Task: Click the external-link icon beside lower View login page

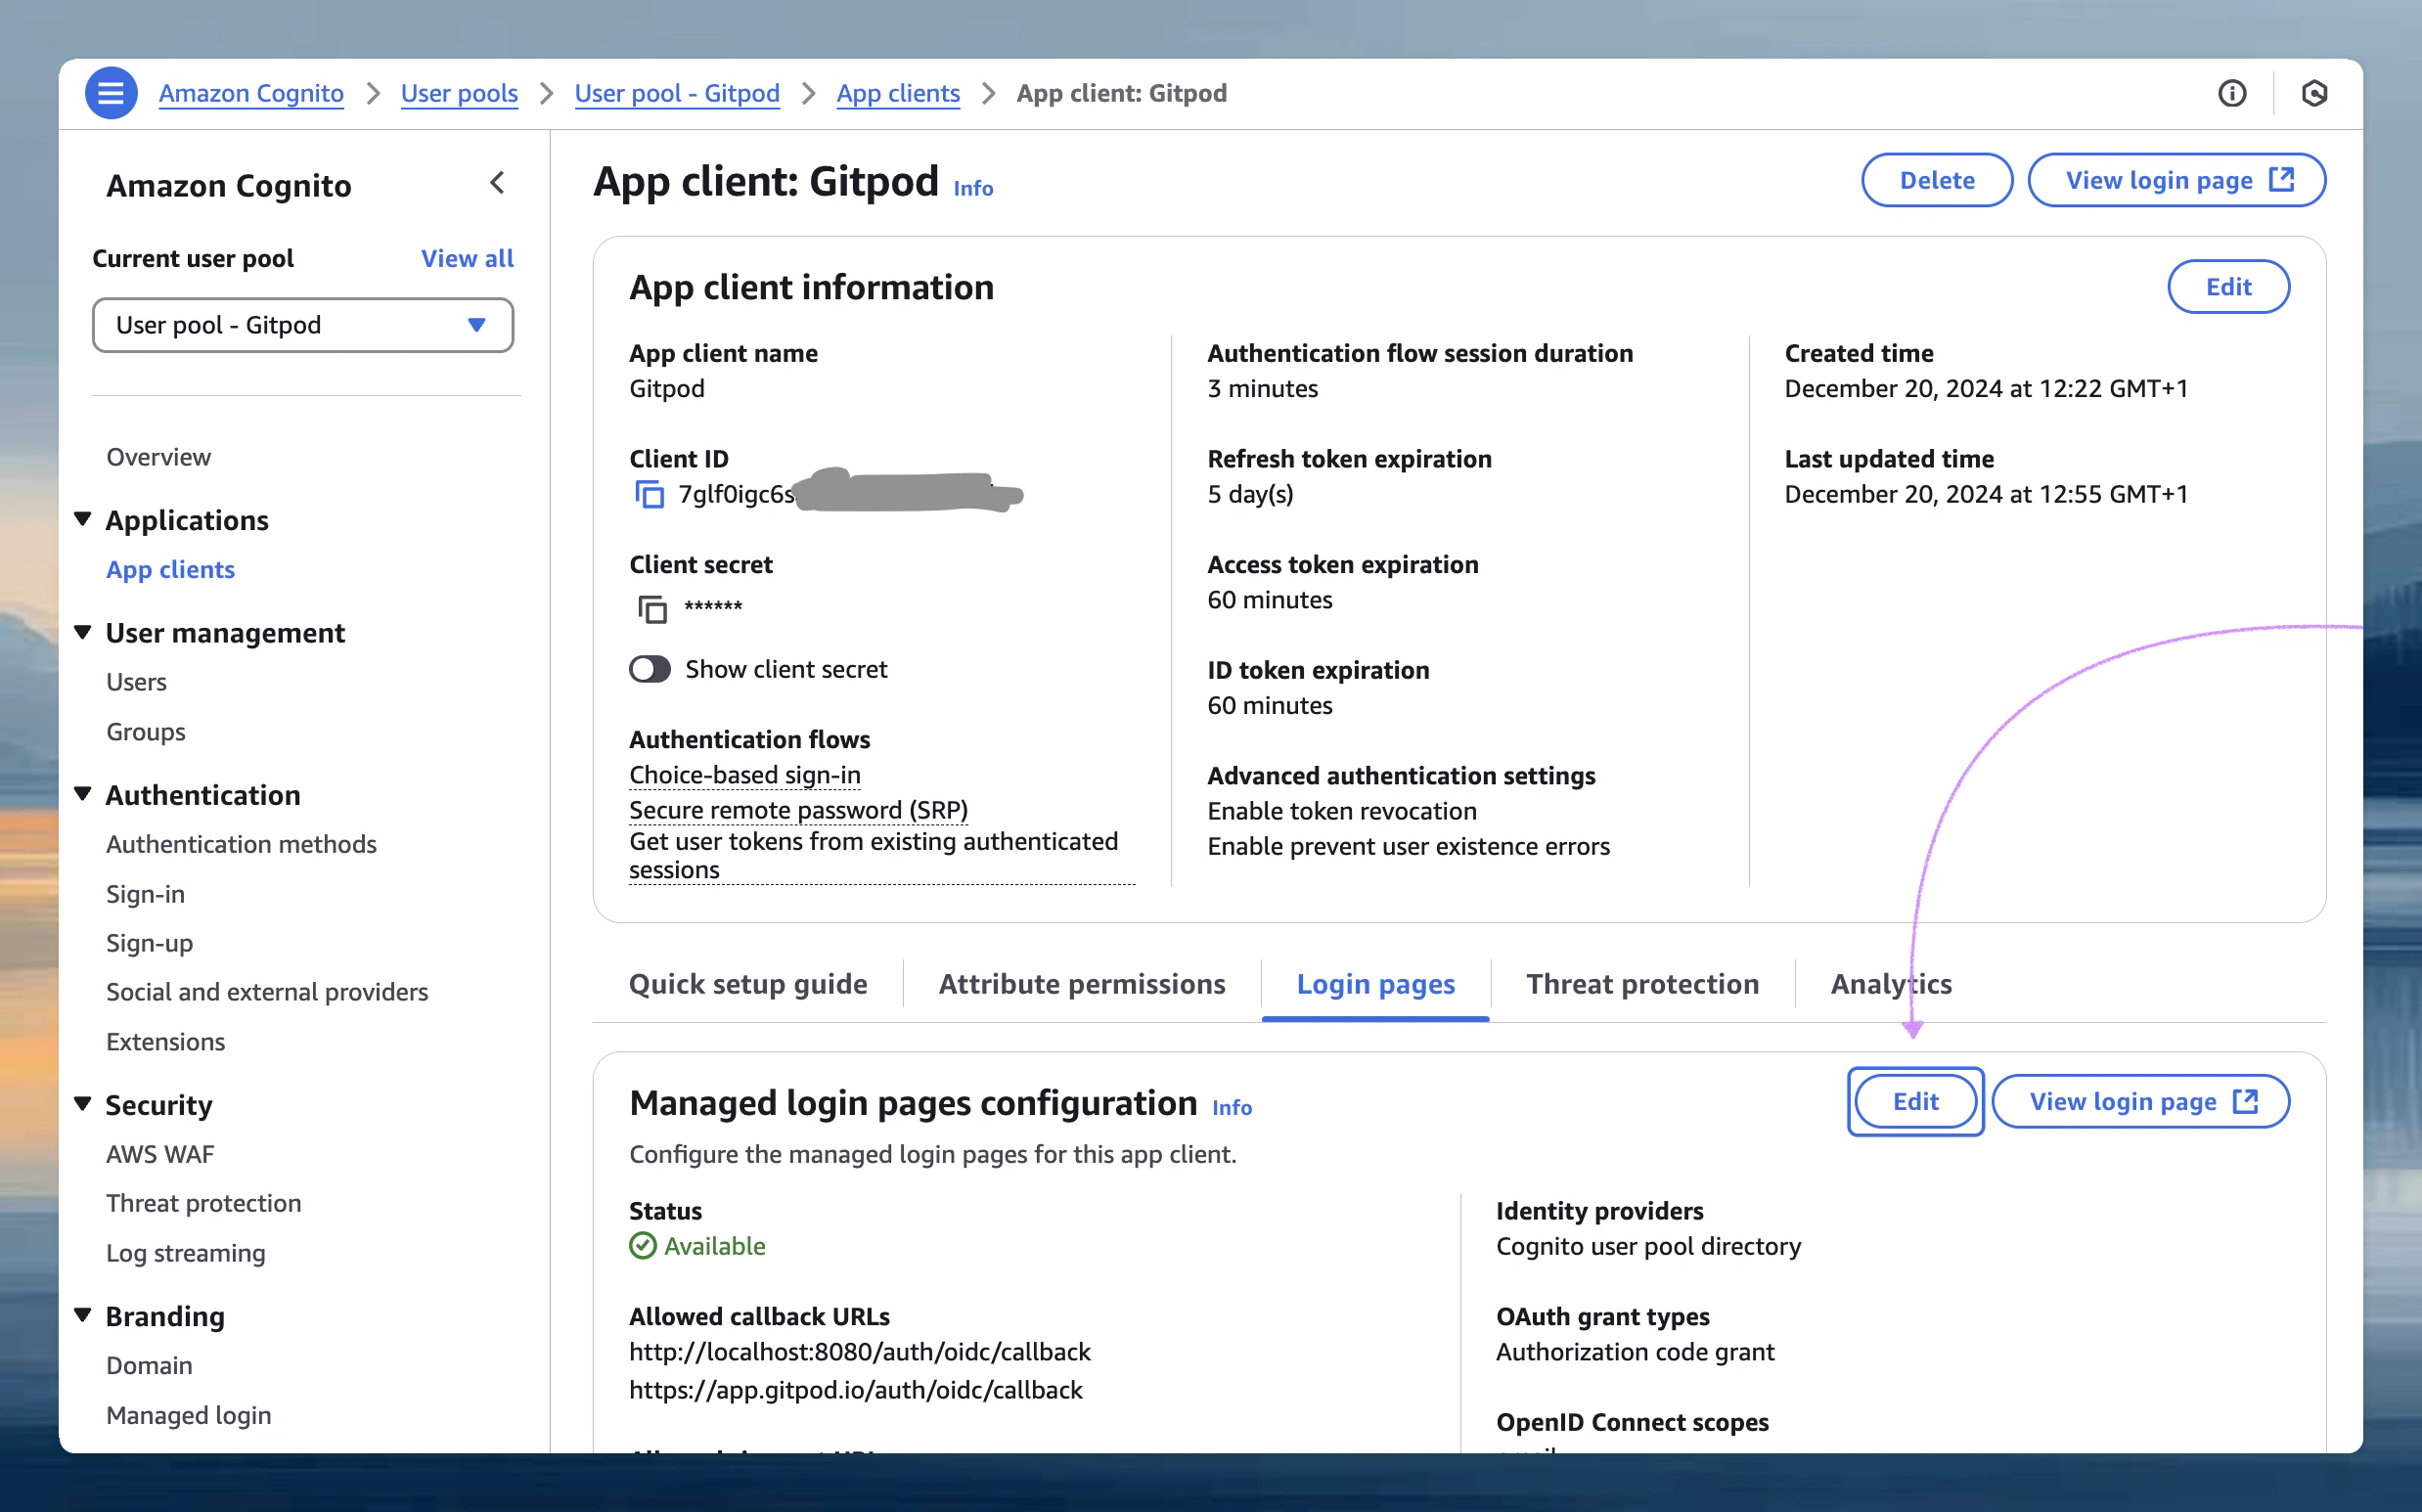Action: [2247, 1100]
